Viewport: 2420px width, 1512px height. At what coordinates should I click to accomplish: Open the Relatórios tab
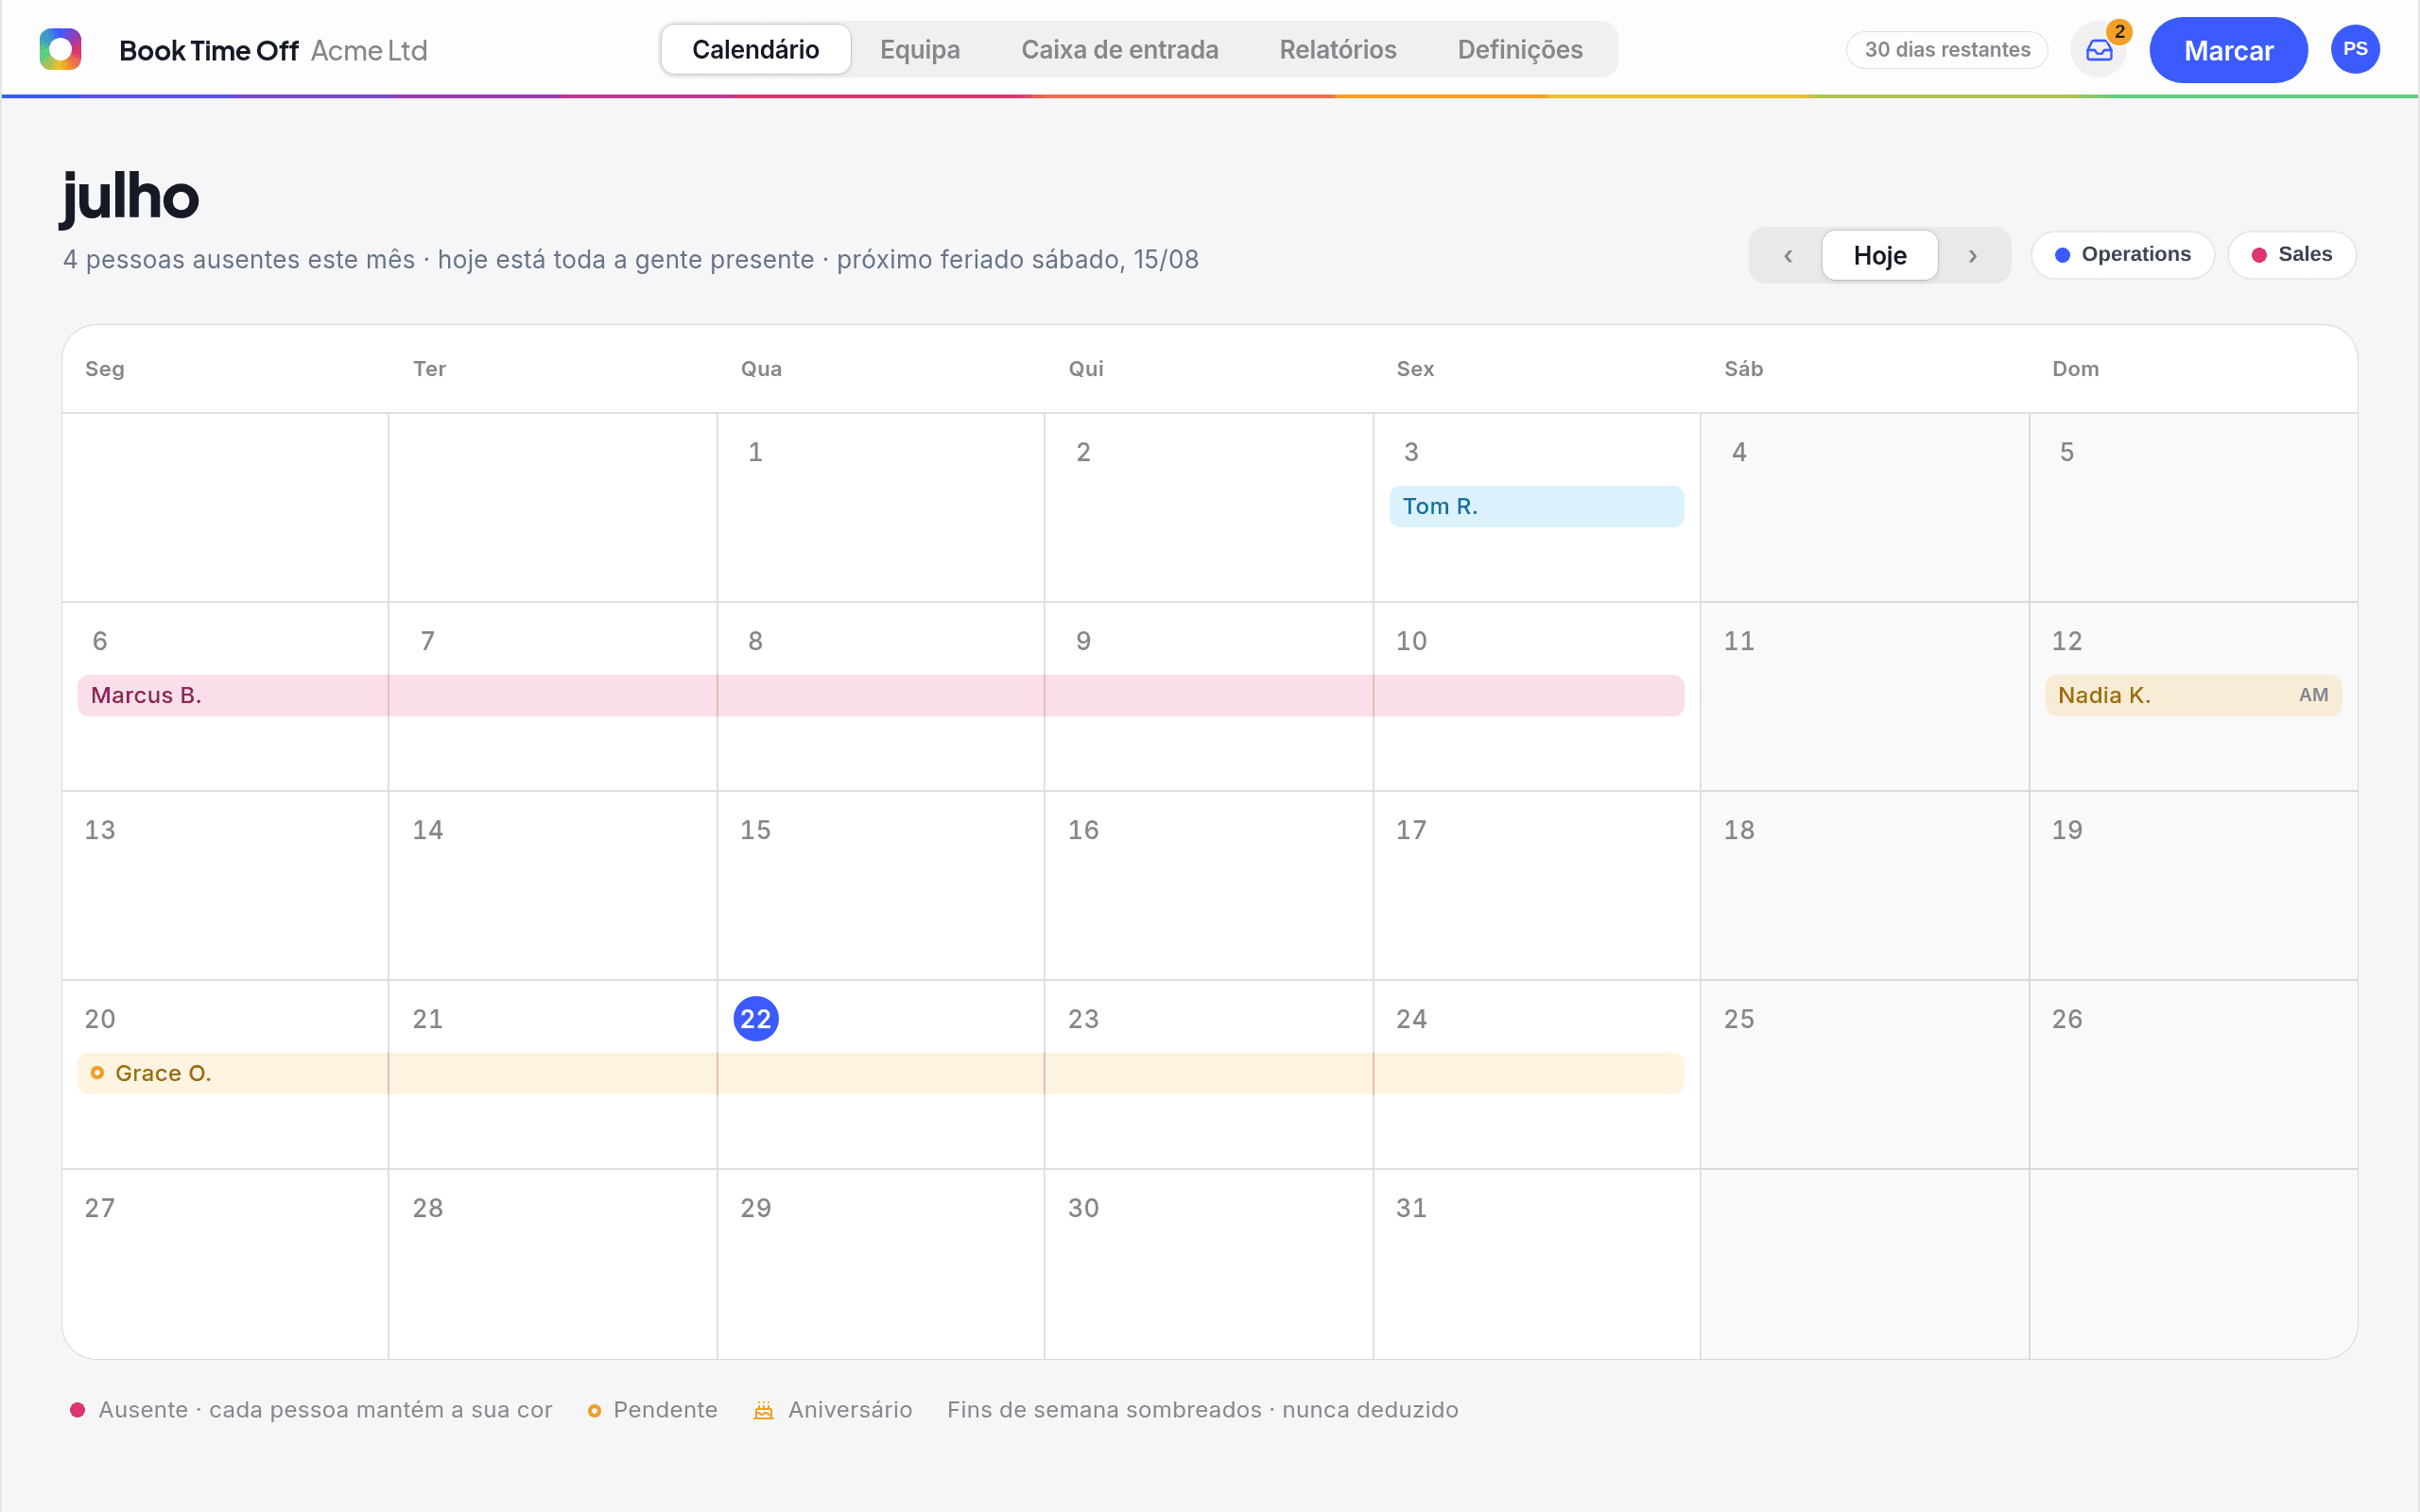coord(1338,50)
